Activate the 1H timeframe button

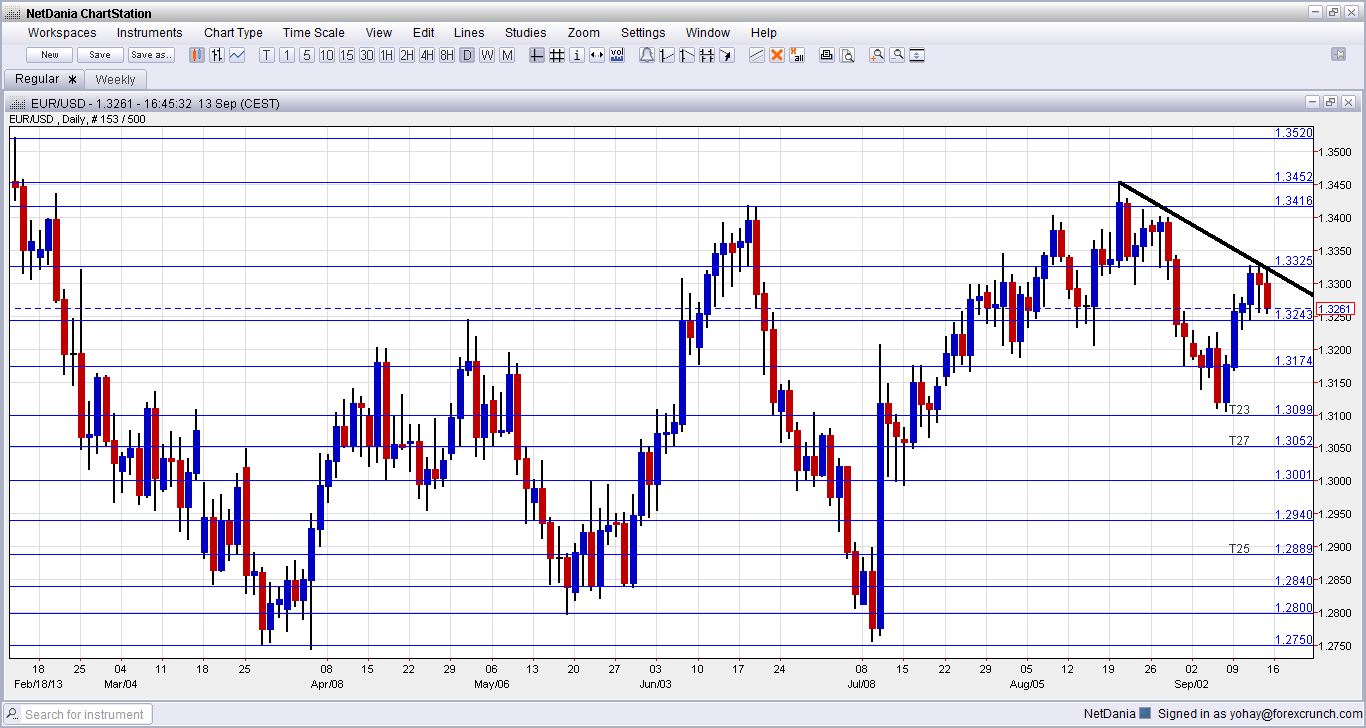[386, 55]
